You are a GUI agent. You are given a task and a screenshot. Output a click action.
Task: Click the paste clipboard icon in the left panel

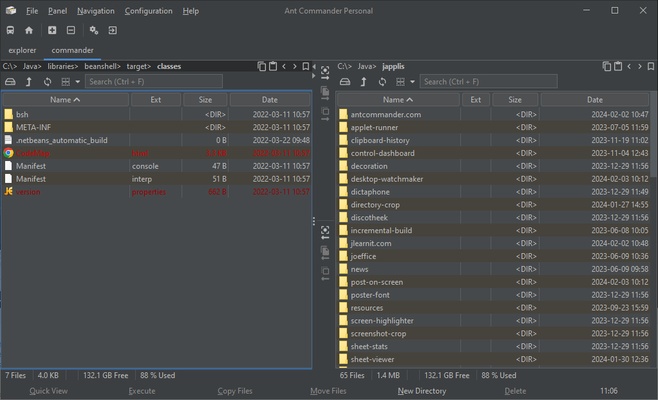[x=273, y=66]
